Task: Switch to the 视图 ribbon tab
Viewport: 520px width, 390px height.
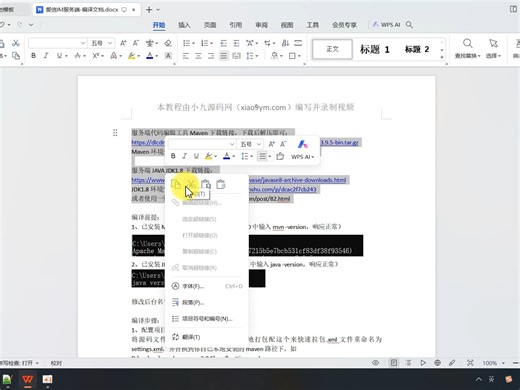Action: (287, 25)
